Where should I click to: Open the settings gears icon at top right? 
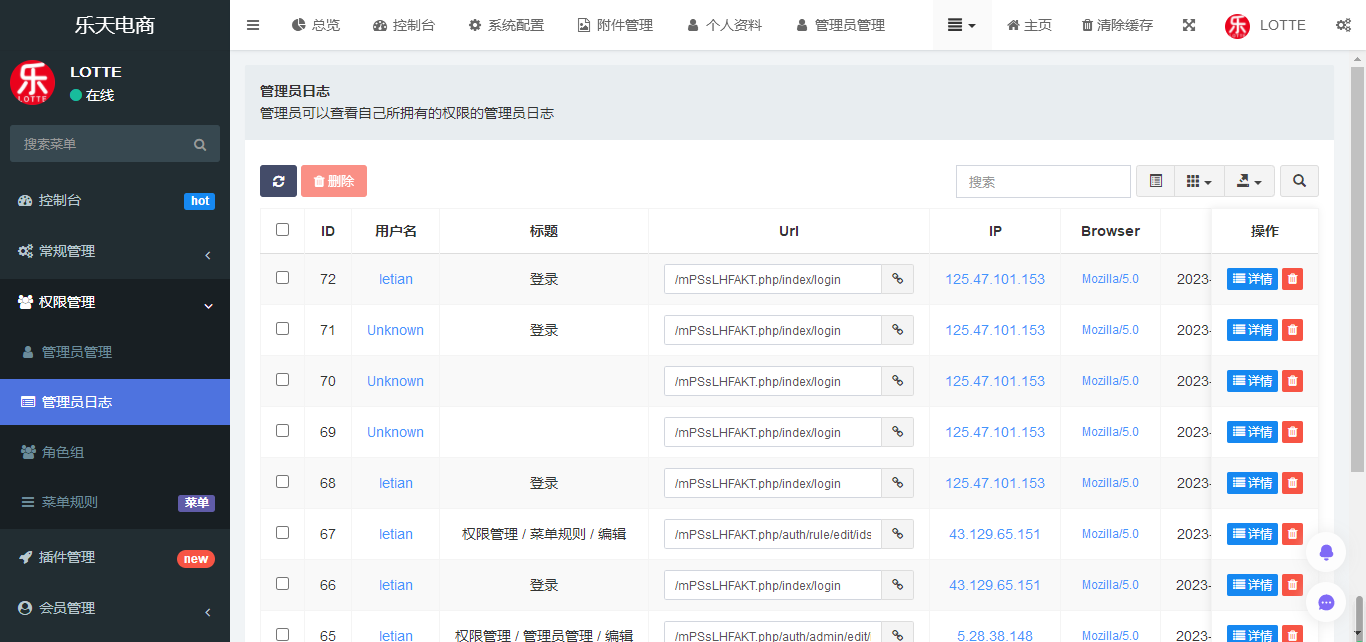click(1344, 25)
